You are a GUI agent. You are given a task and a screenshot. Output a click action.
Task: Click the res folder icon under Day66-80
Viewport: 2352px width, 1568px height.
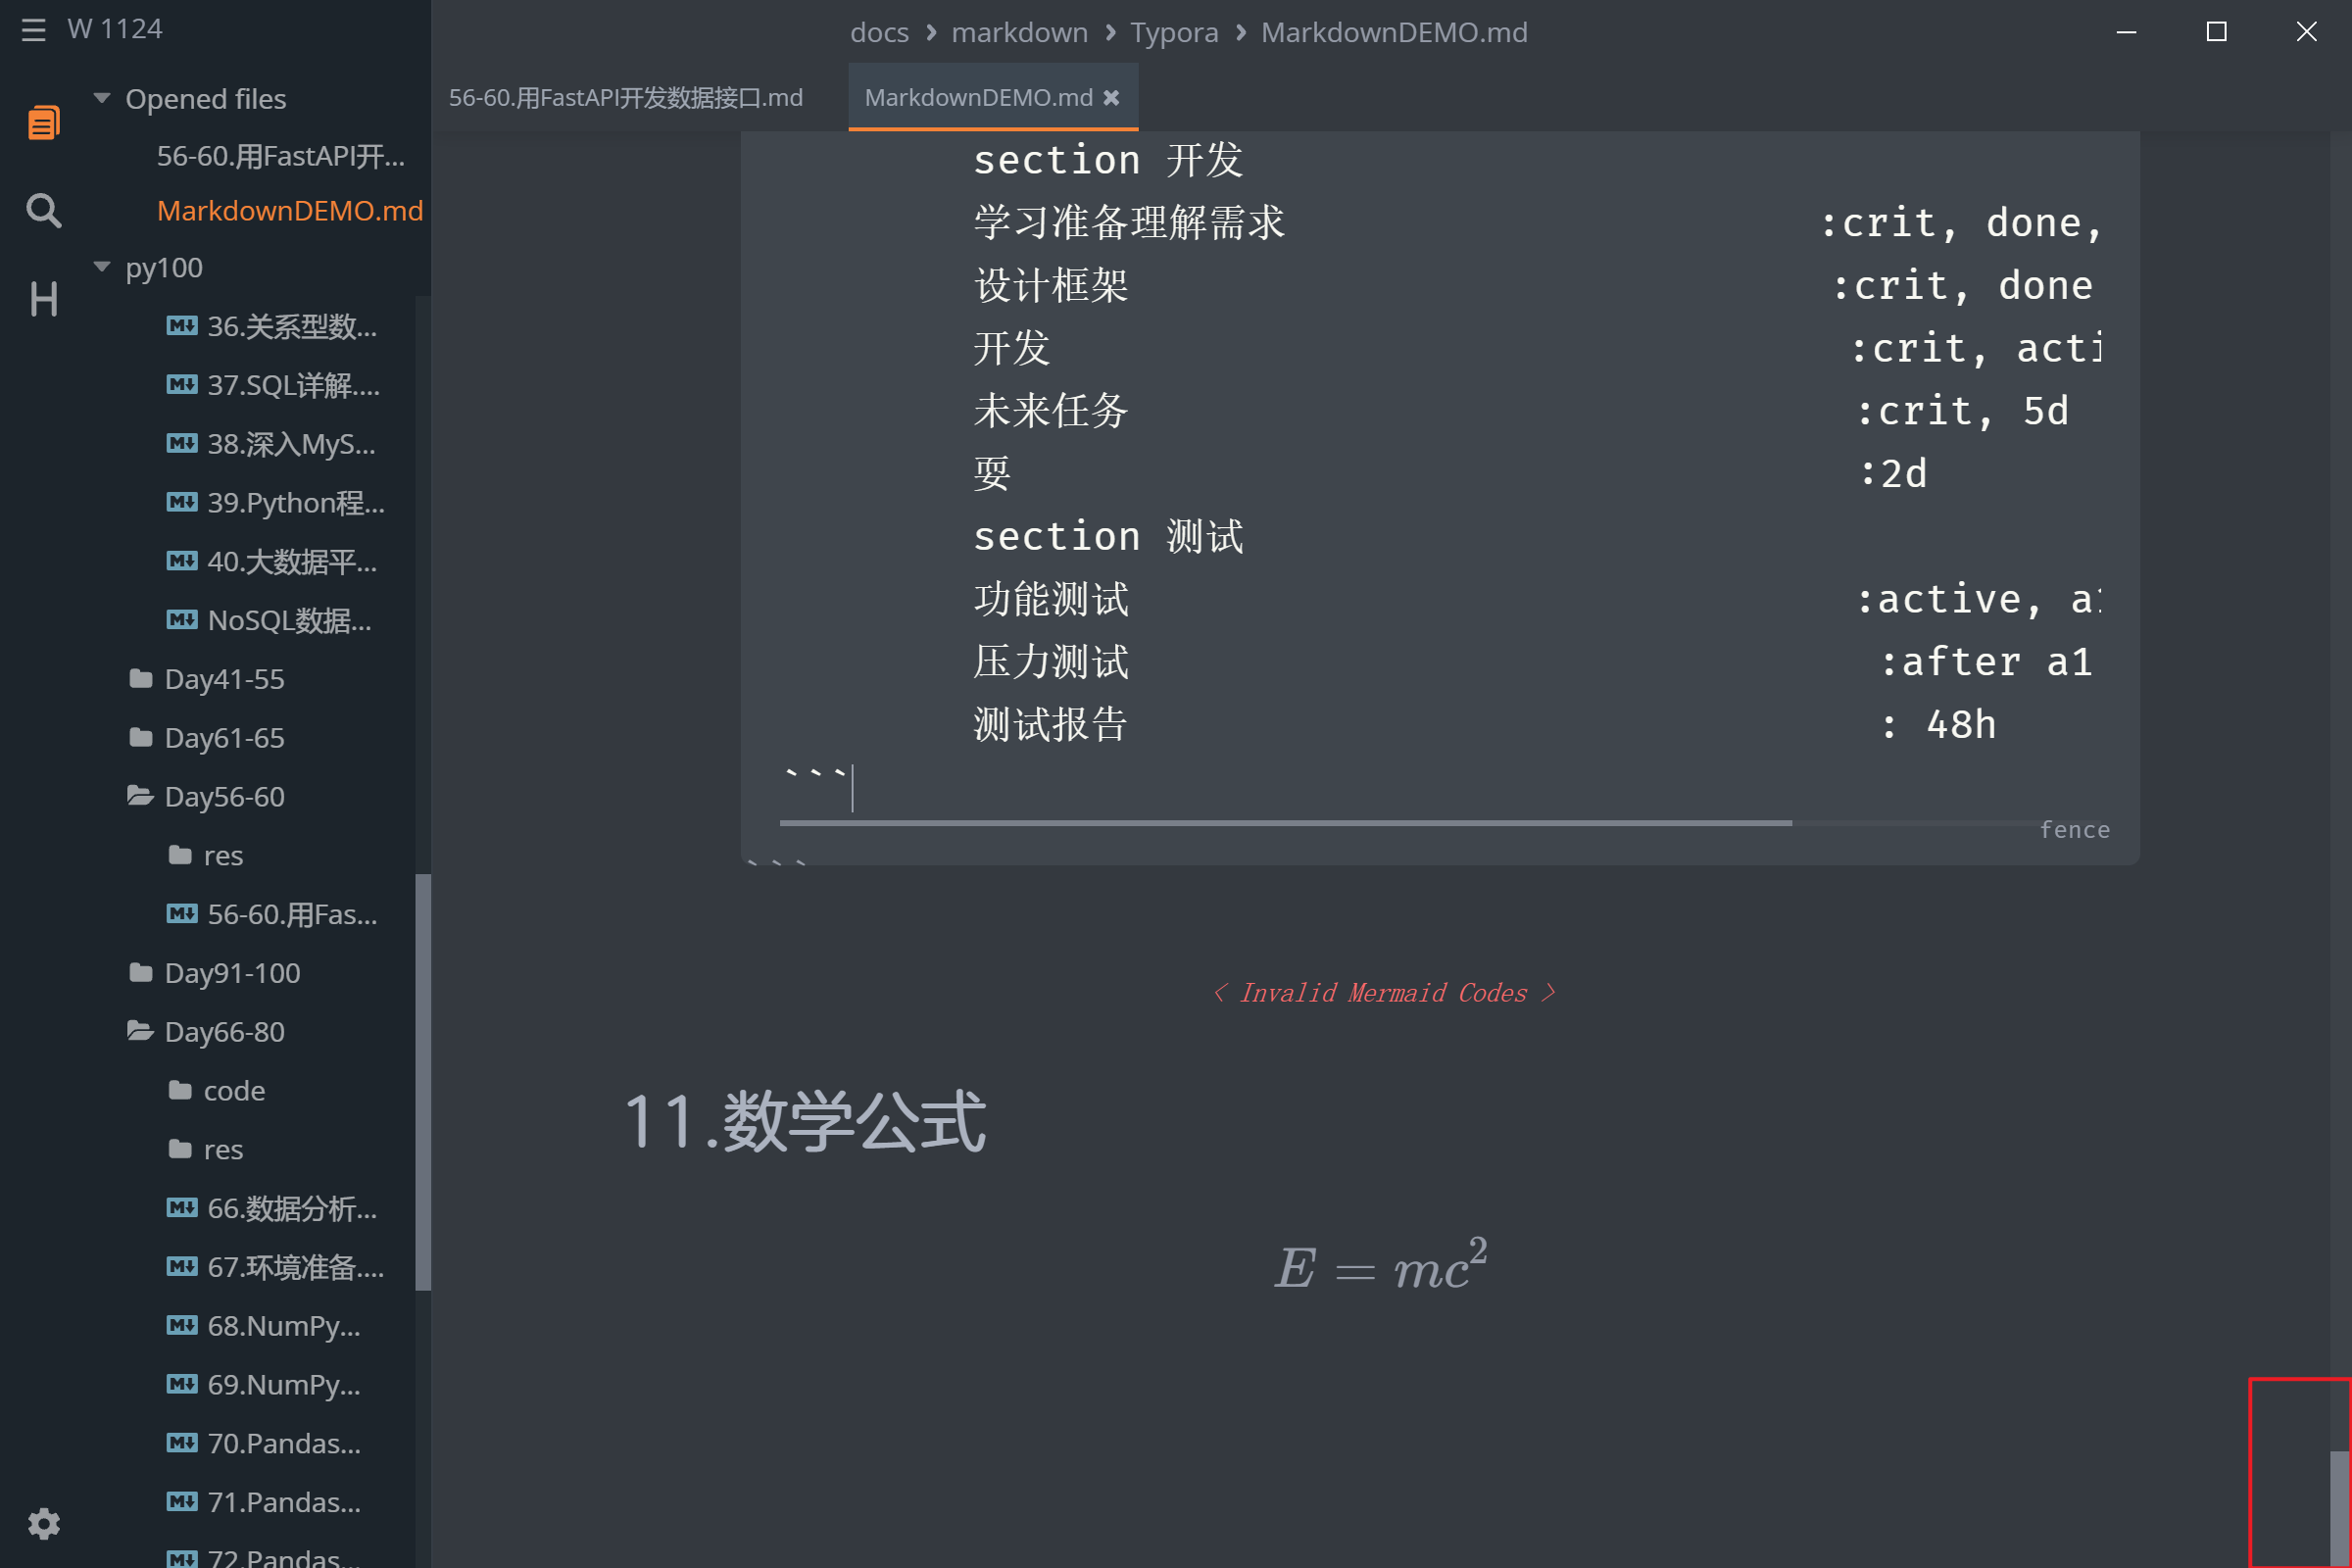click(180, 1149)
